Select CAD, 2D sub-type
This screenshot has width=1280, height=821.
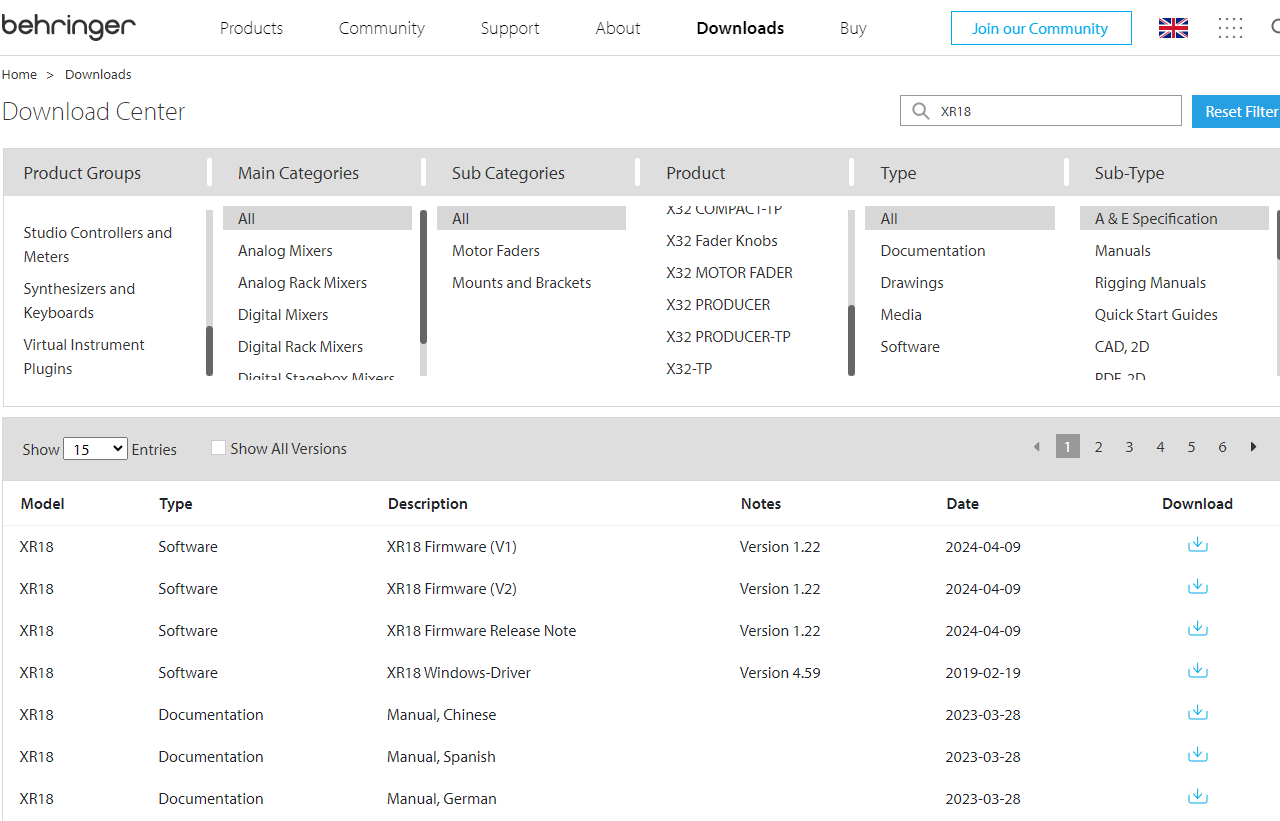[x=1122, y=347]
